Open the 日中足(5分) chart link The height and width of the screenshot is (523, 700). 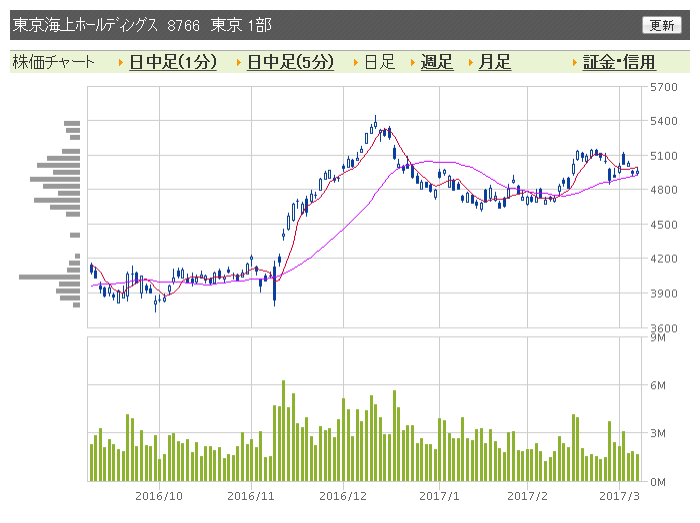pos(290,62)
